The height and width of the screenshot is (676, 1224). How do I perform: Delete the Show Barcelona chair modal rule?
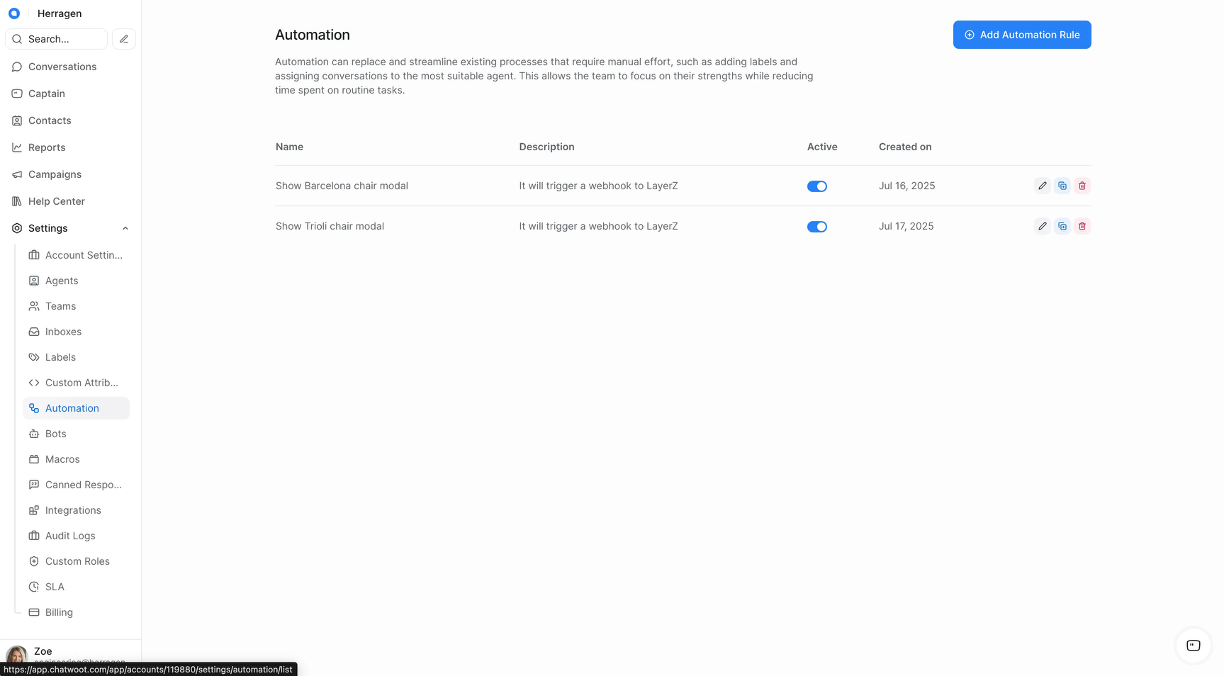pos(1082,185)
